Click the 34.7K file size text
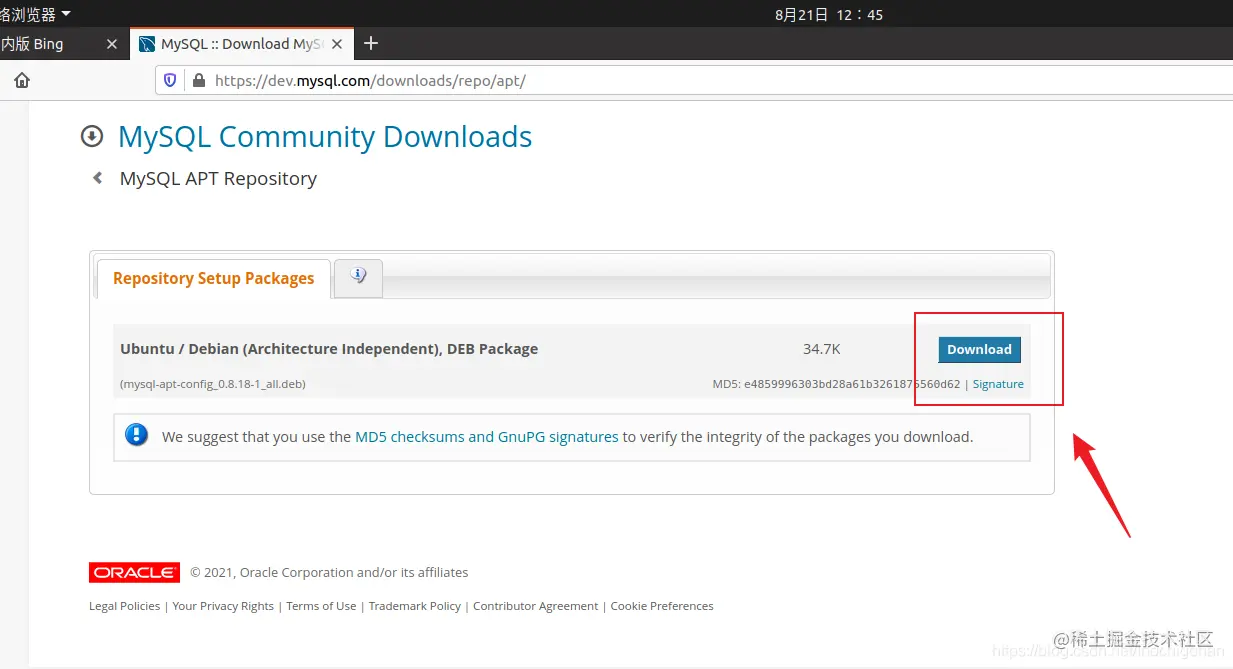 (x=822, y=349)
